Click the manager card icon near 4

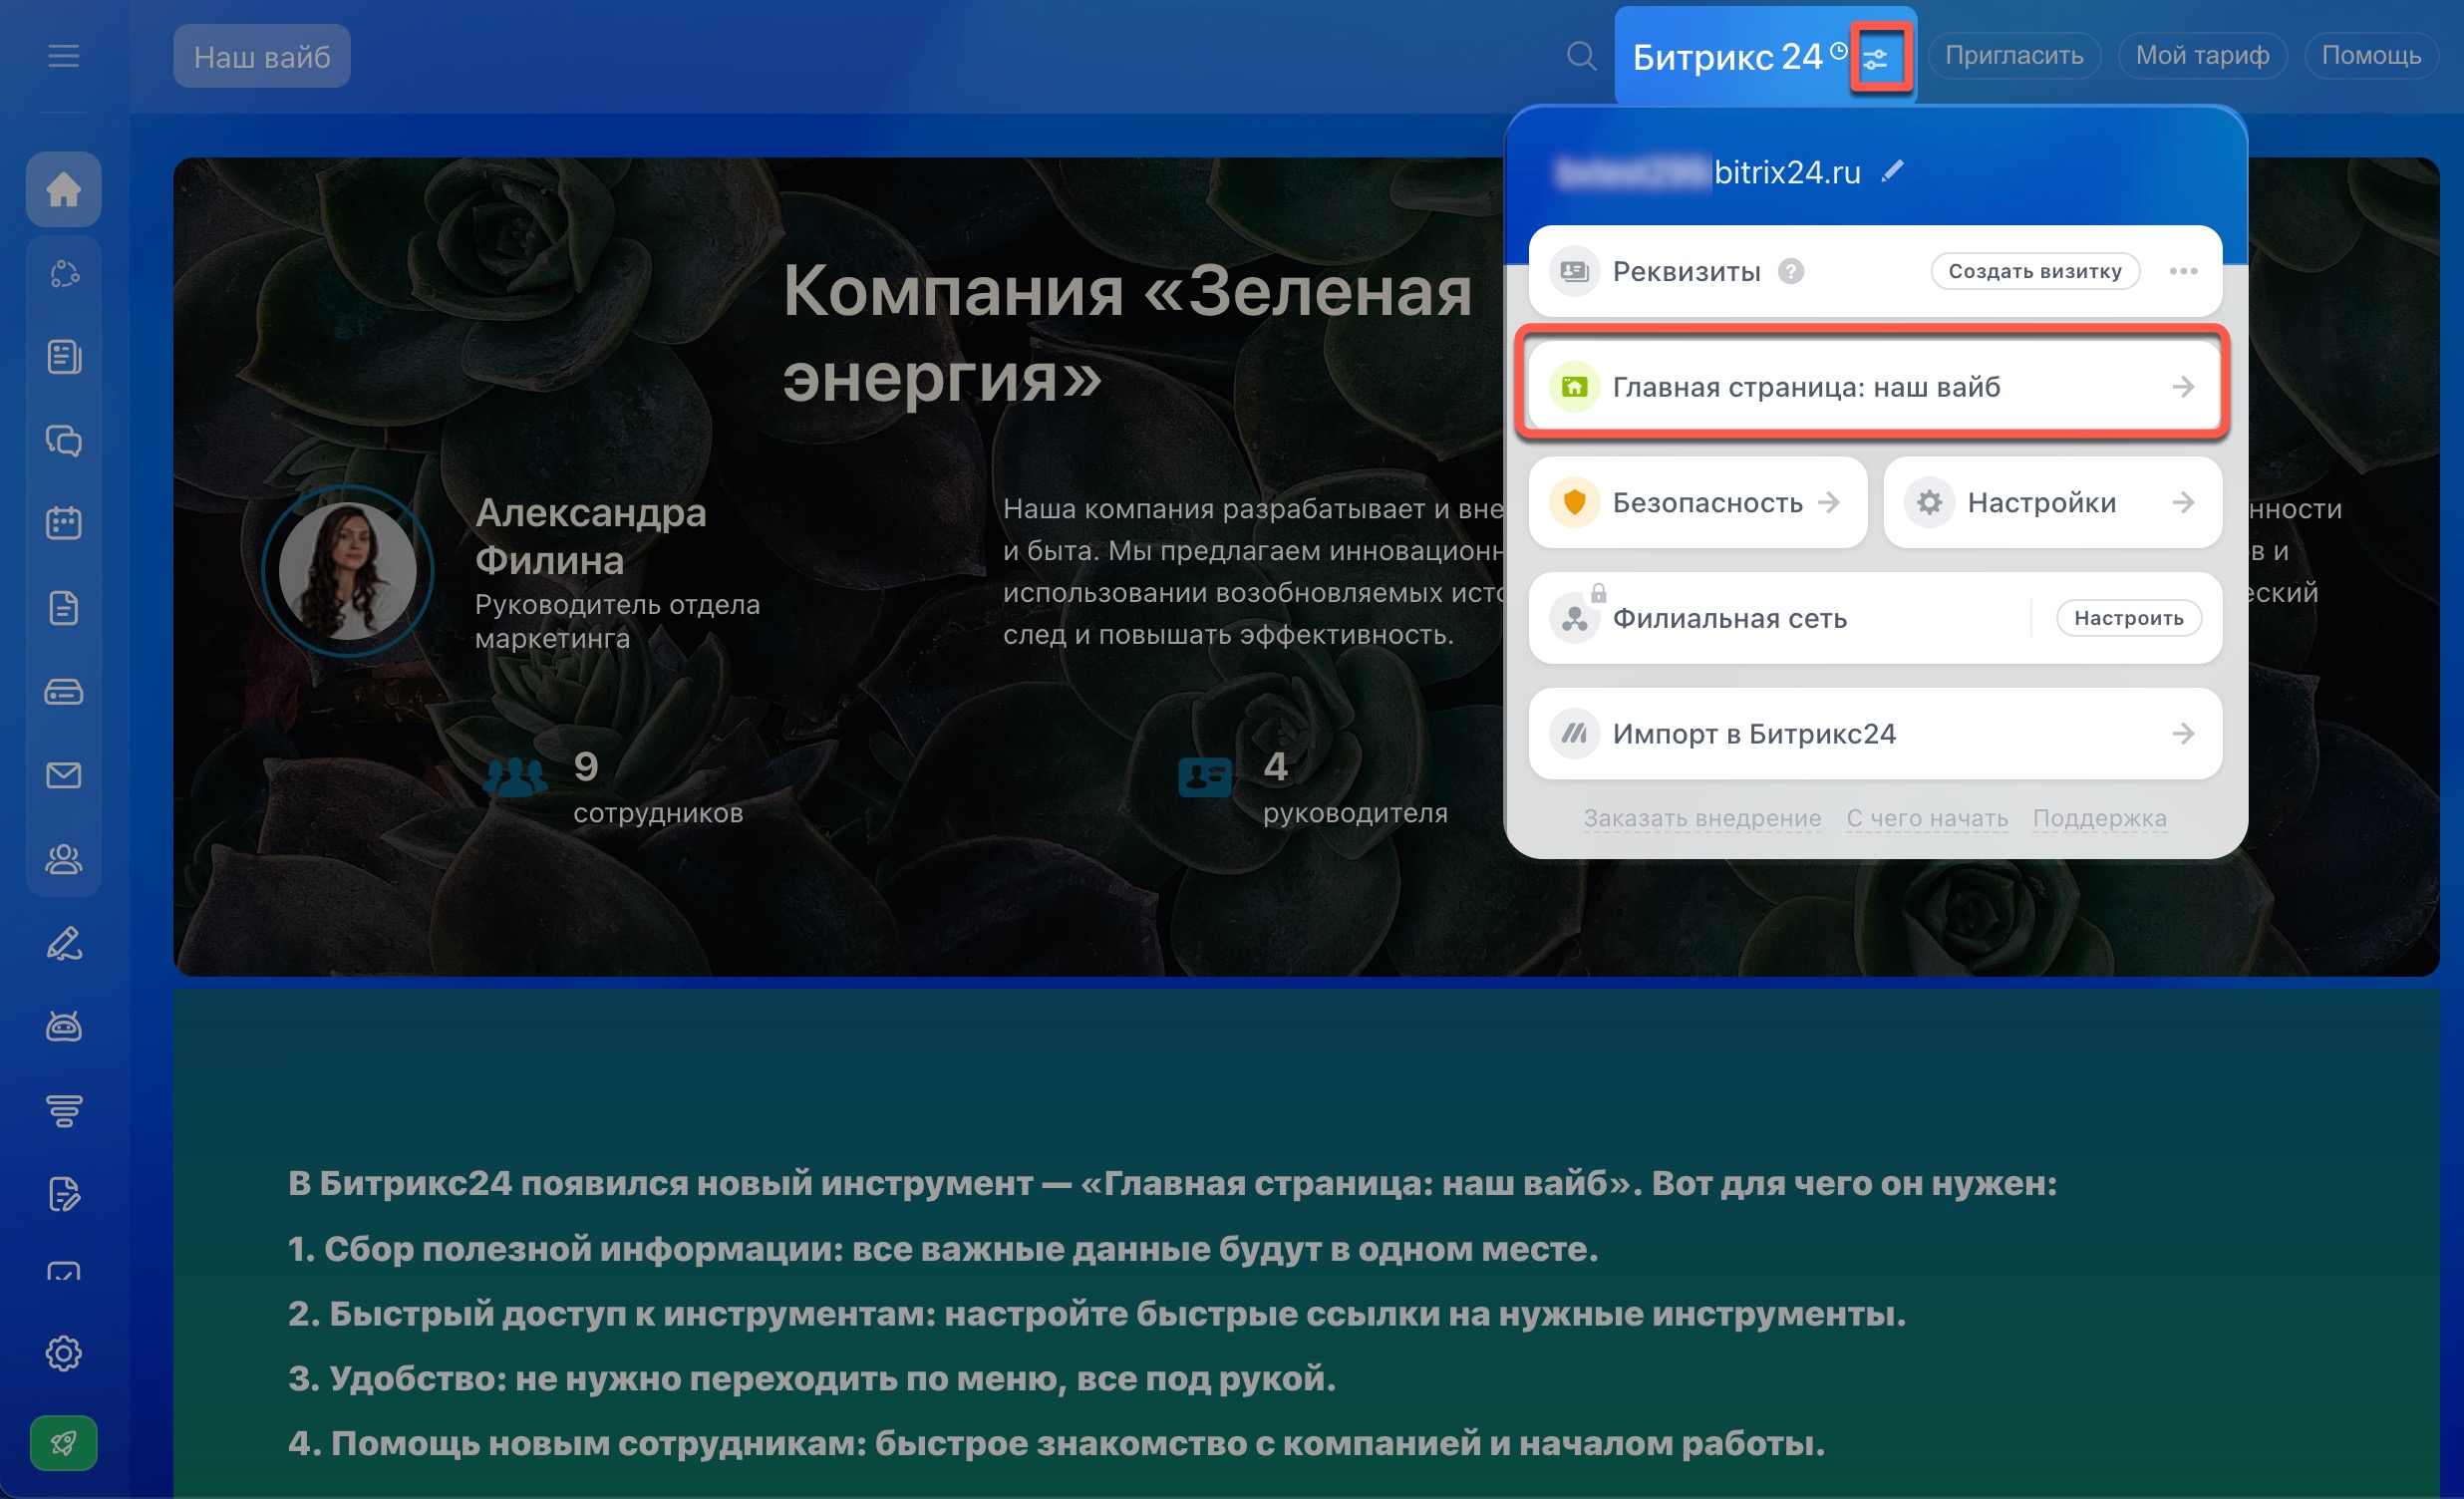coord(1204,776)
